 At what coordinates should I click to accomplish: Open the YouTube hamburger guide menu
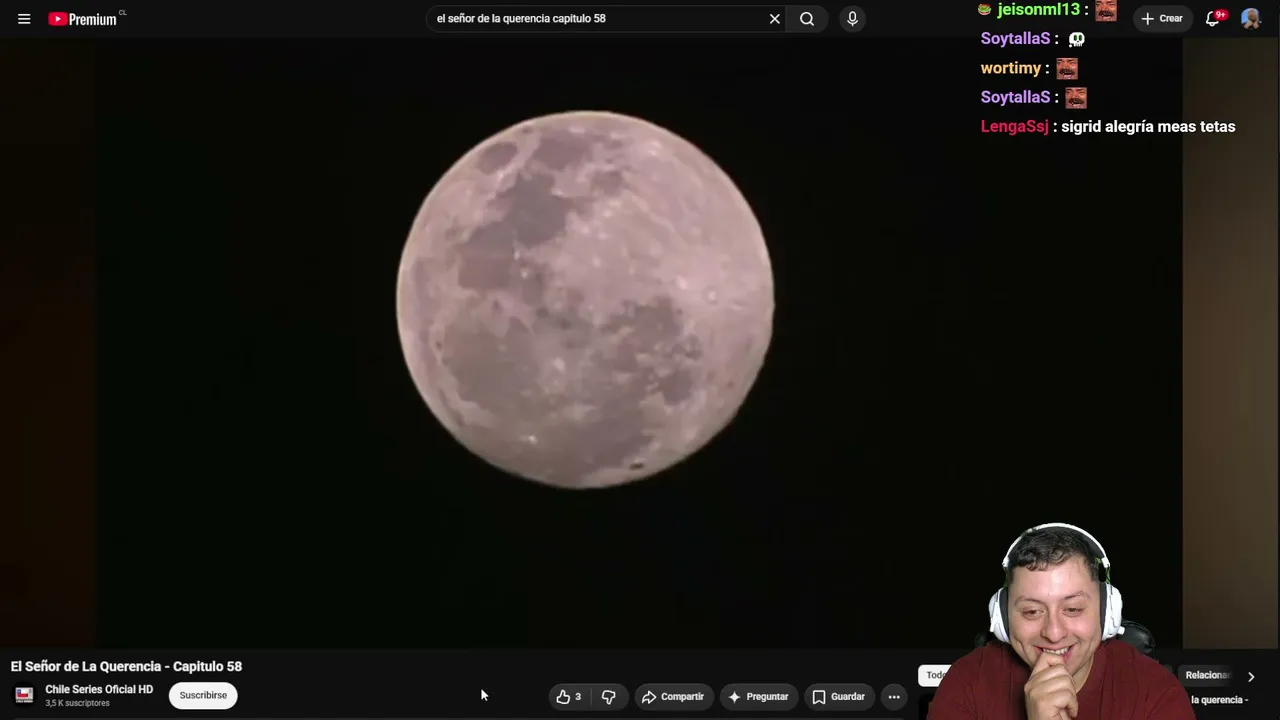(x=24, y=19)
